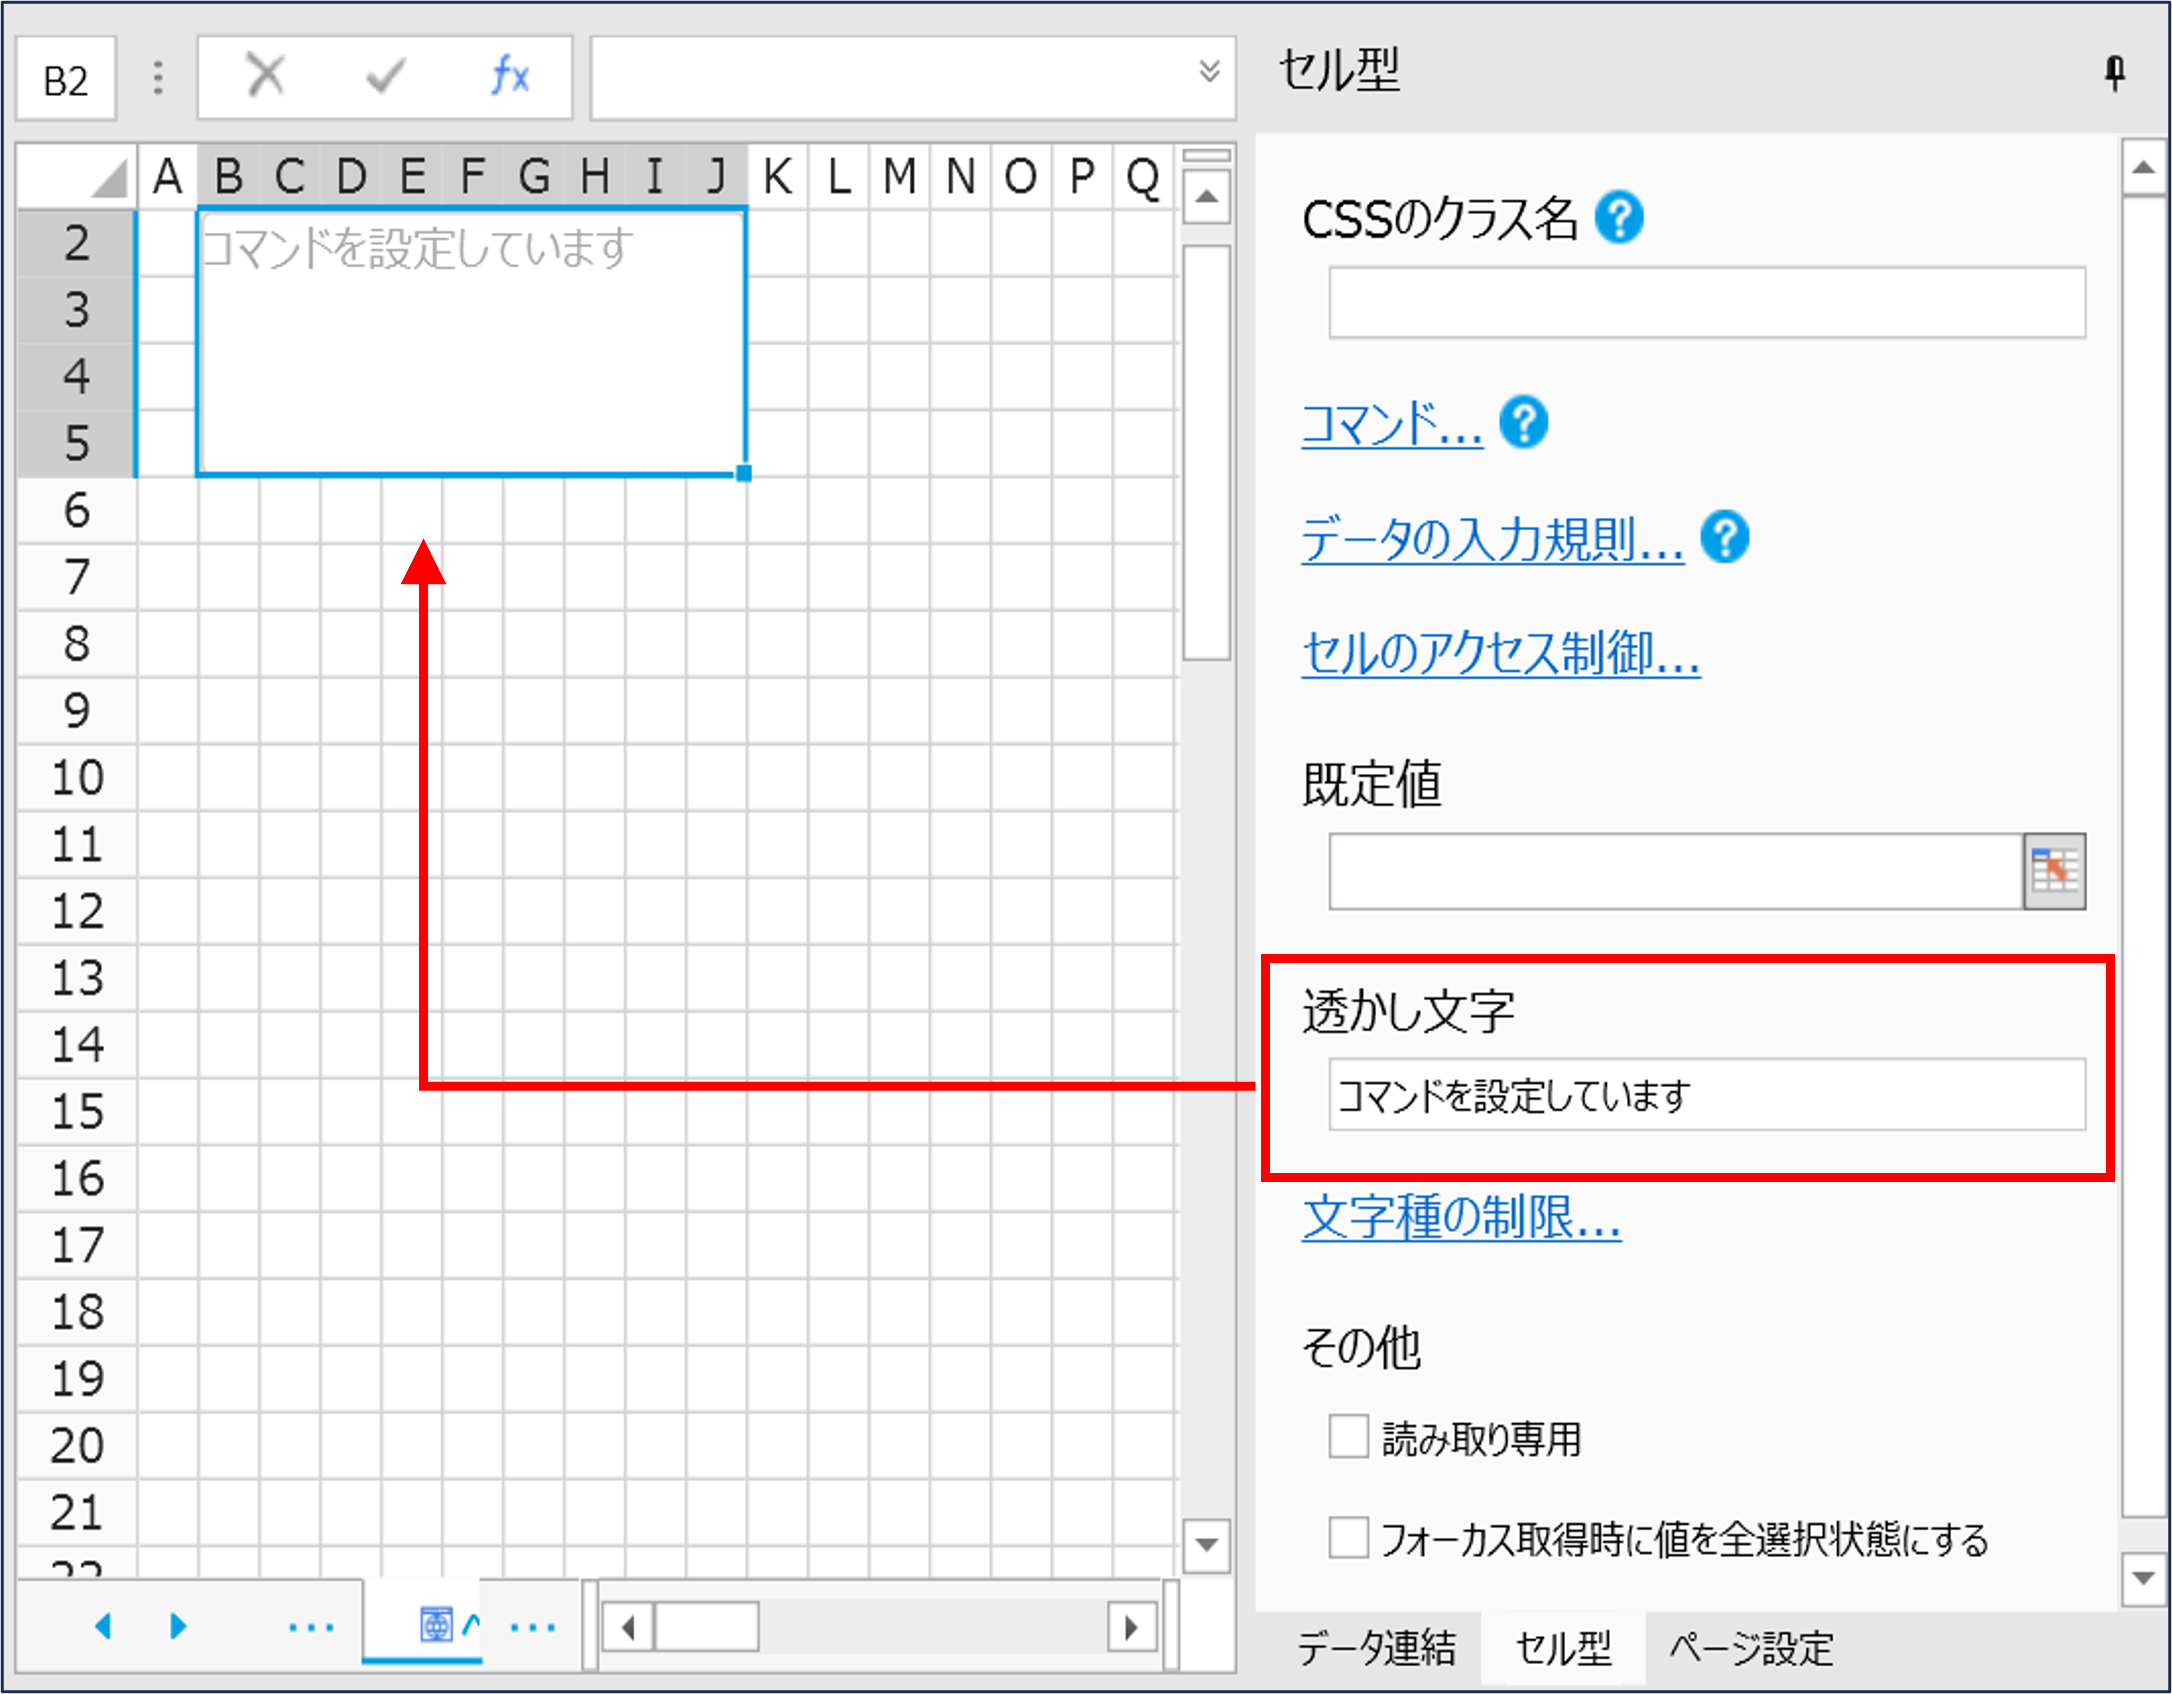Click the vertical split handle above the grid scrollbar

tap(1207, 156)
